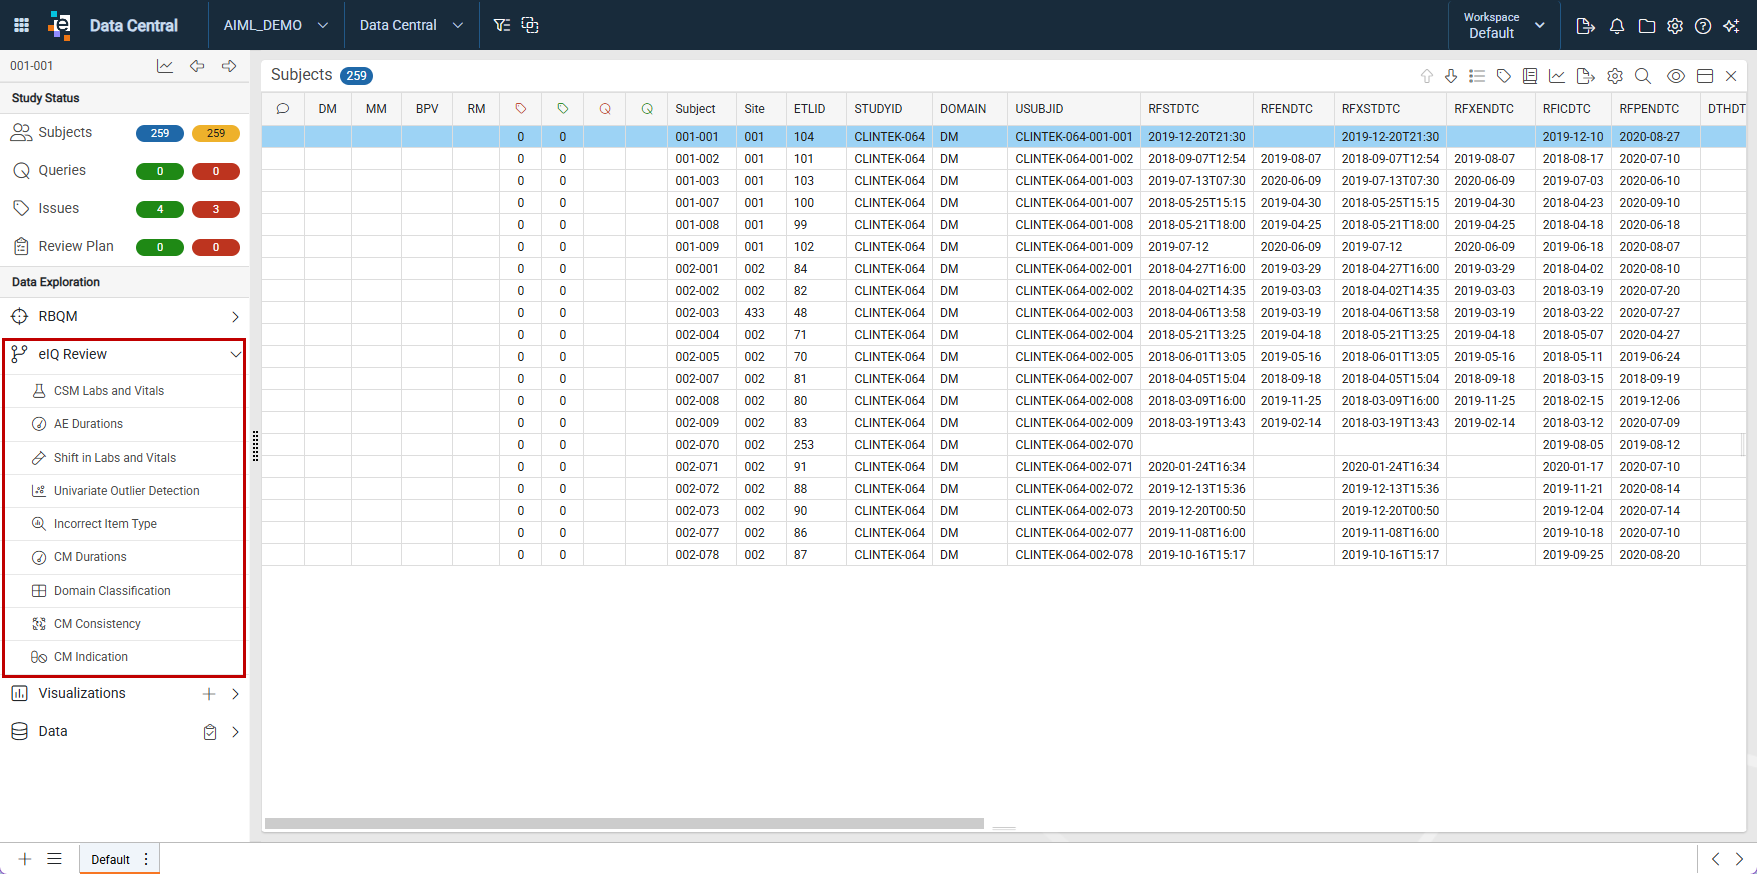Click the sidebar collapse handle dots
This screenshot has height=874, width=1757.
tap(256, 446)
